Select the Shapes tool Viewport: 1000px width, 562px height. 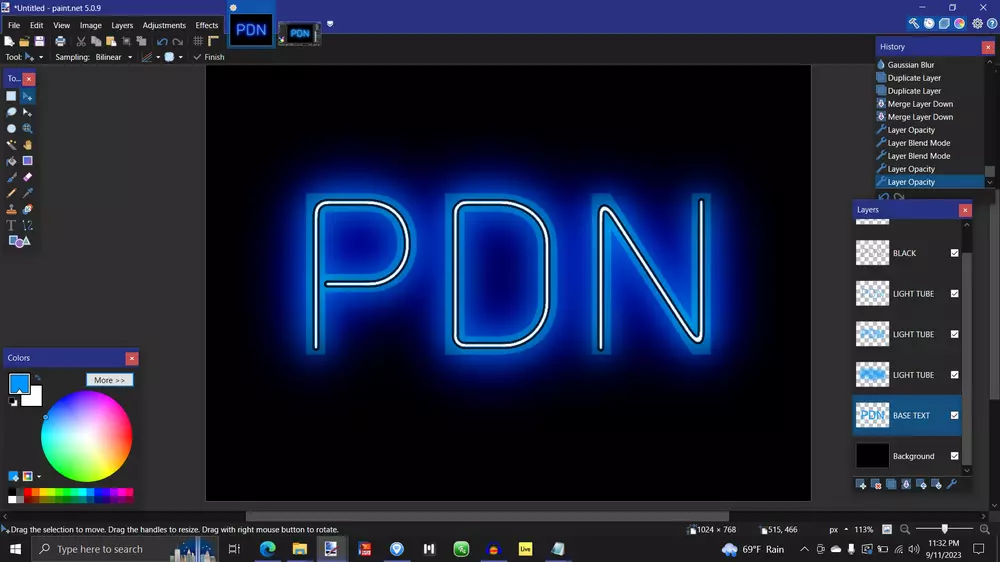tap(19, 241)
